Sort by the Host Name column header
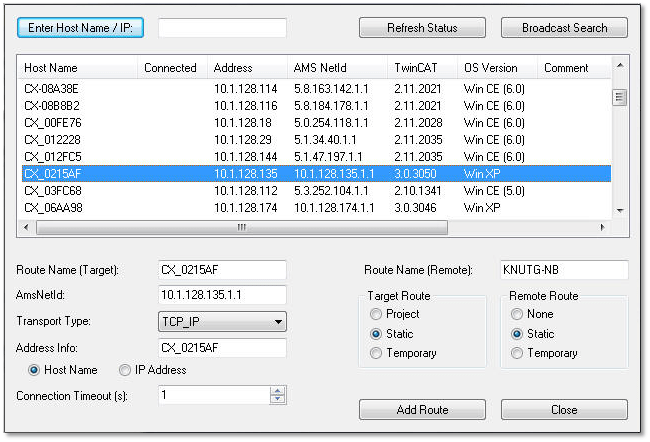 point(78,68)
